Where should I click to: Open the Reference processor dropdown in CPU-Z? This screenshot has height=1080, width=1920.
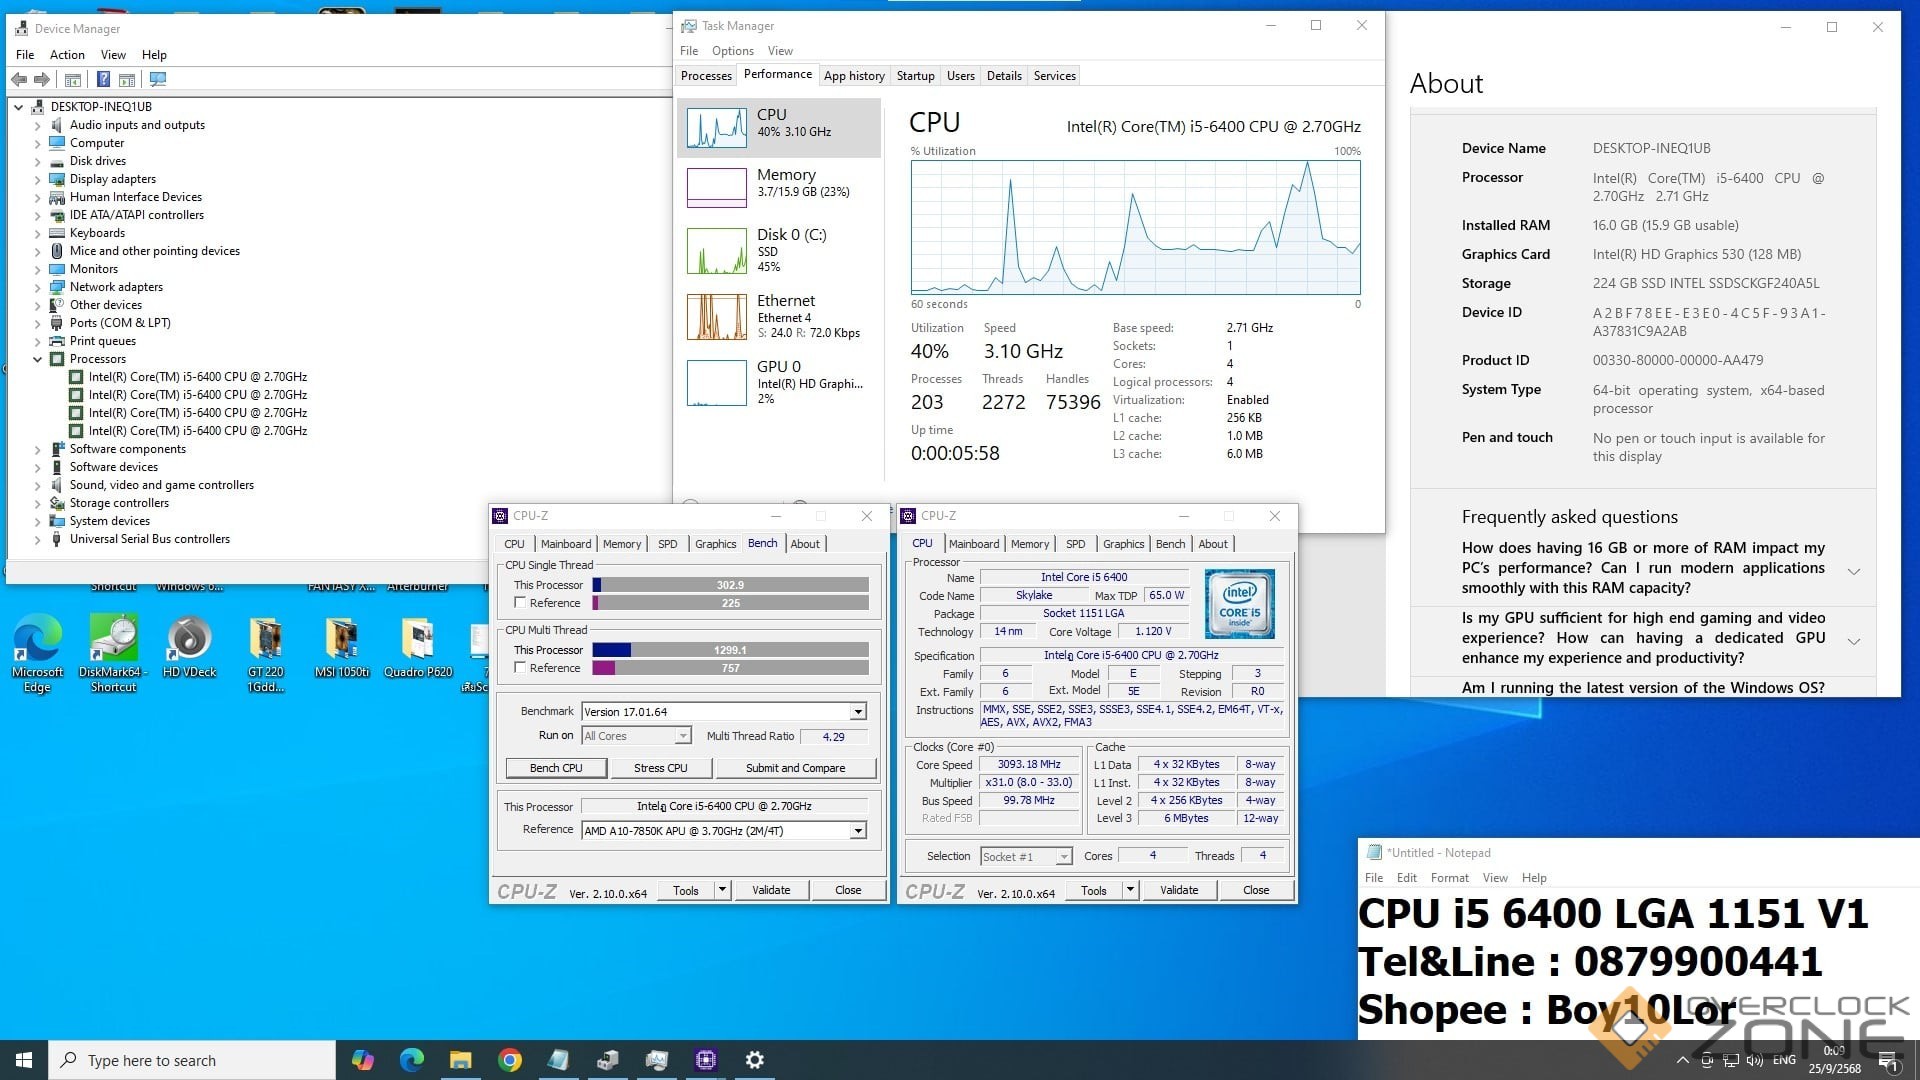(858, 831)
